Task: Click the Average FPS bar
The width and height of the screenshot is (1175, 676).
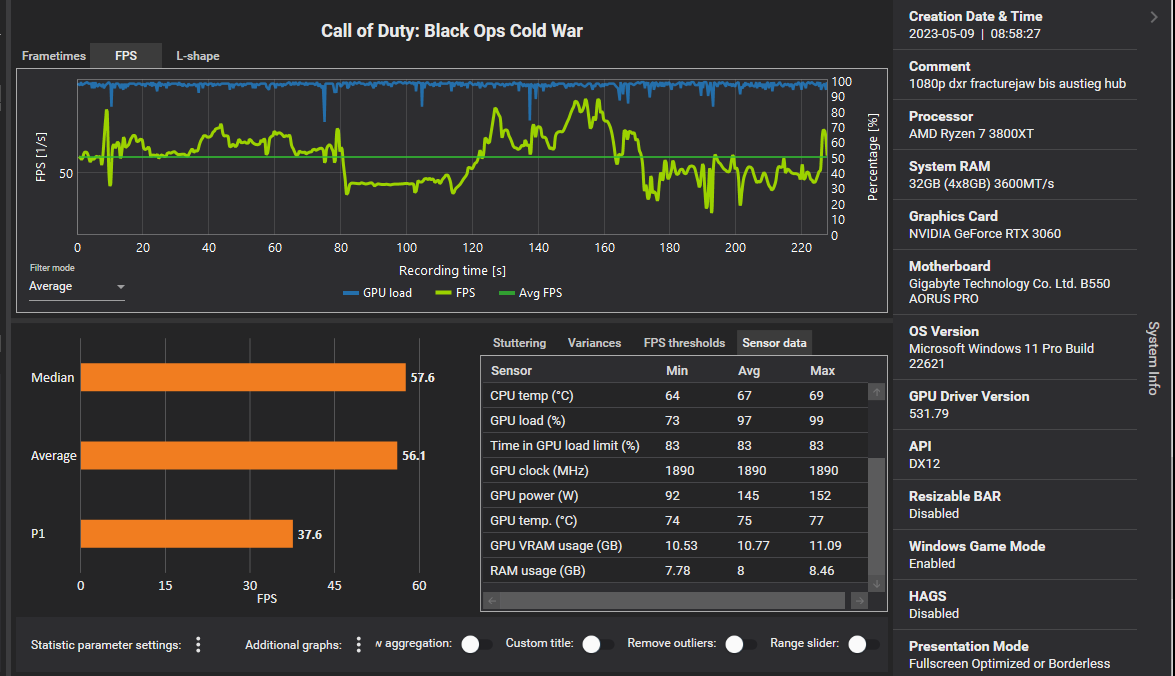Action: point(238,456)
